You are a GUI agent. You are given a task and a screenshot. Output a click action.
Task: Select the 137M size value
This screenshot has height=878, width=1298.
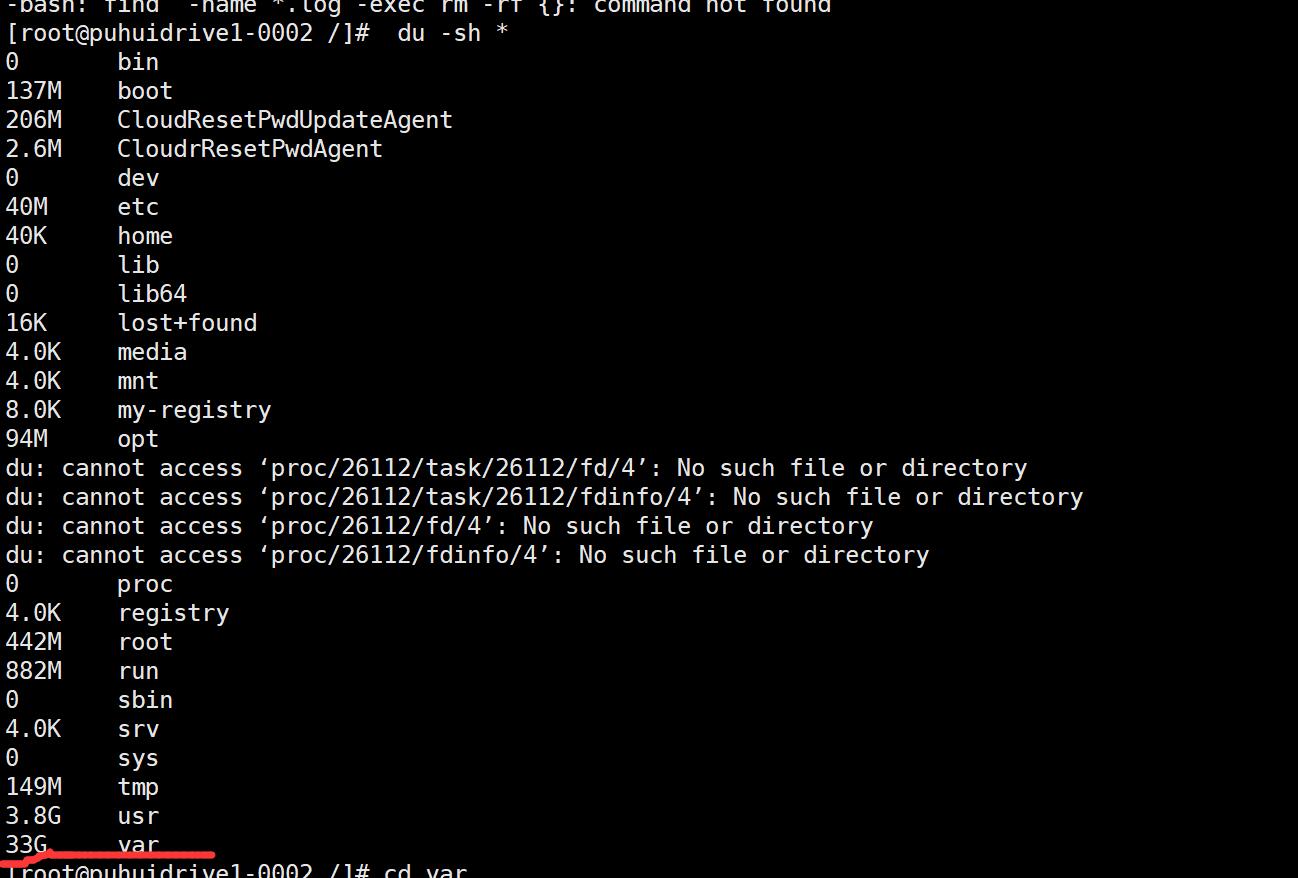33,91
